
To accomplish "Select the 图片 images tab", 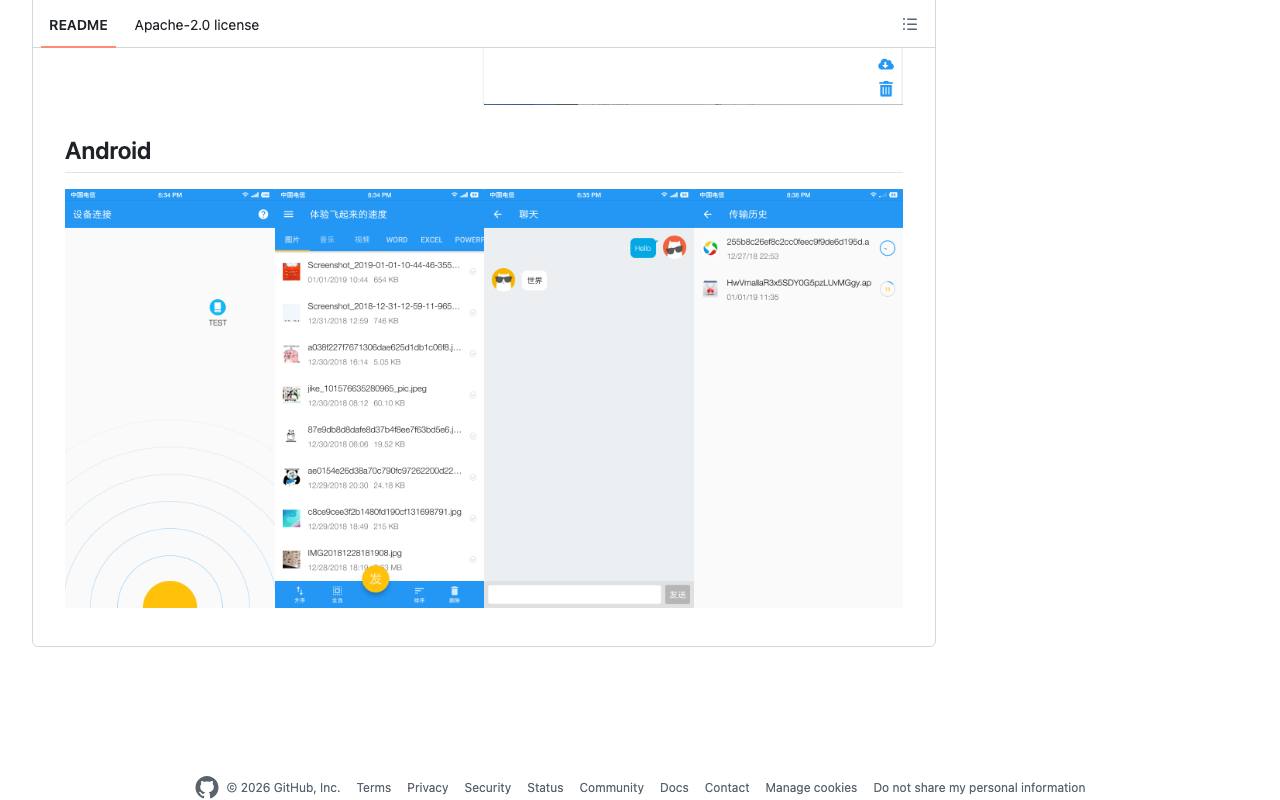I will click(292, 240).
